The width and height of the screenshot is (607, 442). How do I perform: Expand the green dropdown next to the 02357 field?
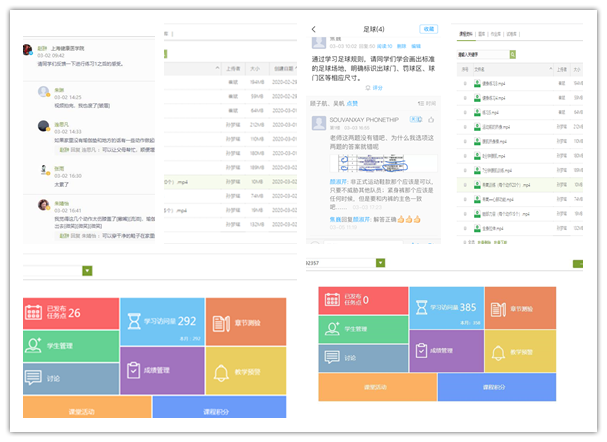(381, 263)
